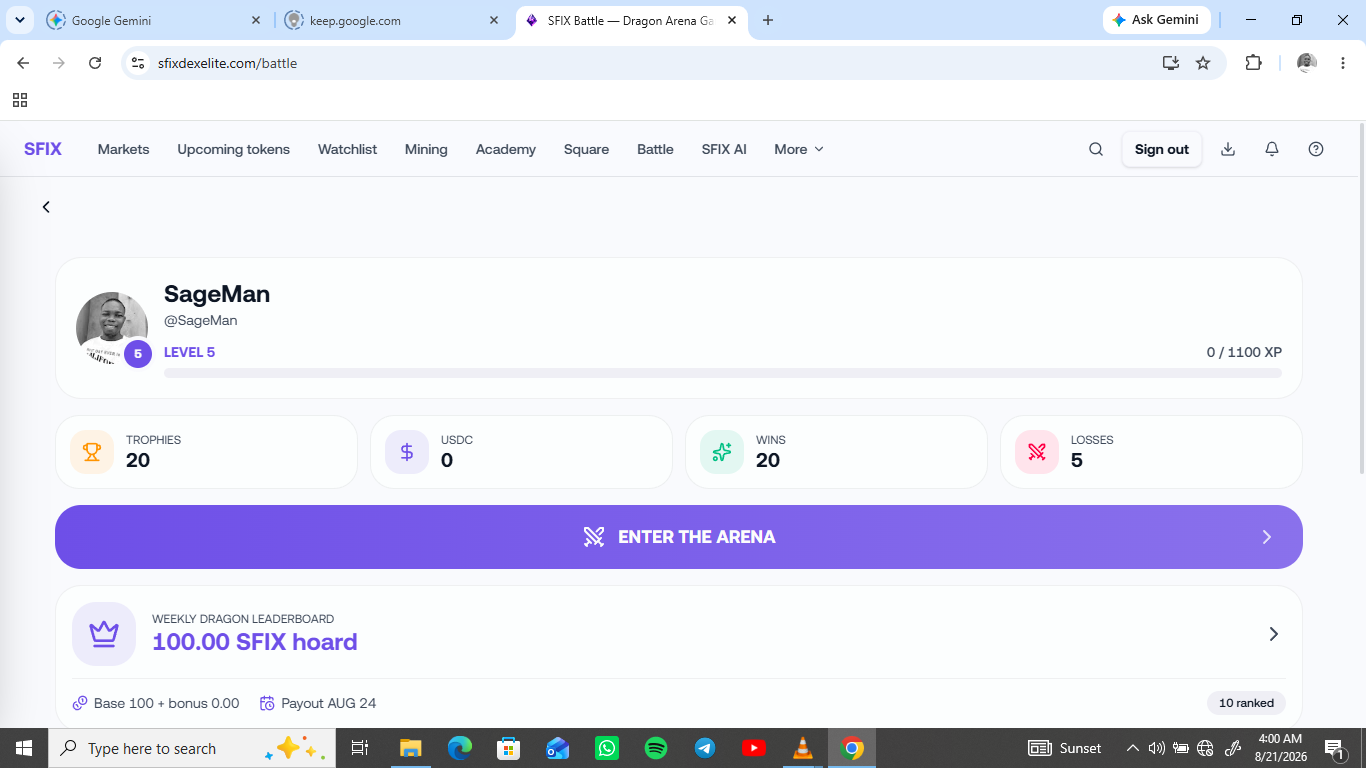
Task: Click the Trophies trophy icon
Action: point(92,452)
